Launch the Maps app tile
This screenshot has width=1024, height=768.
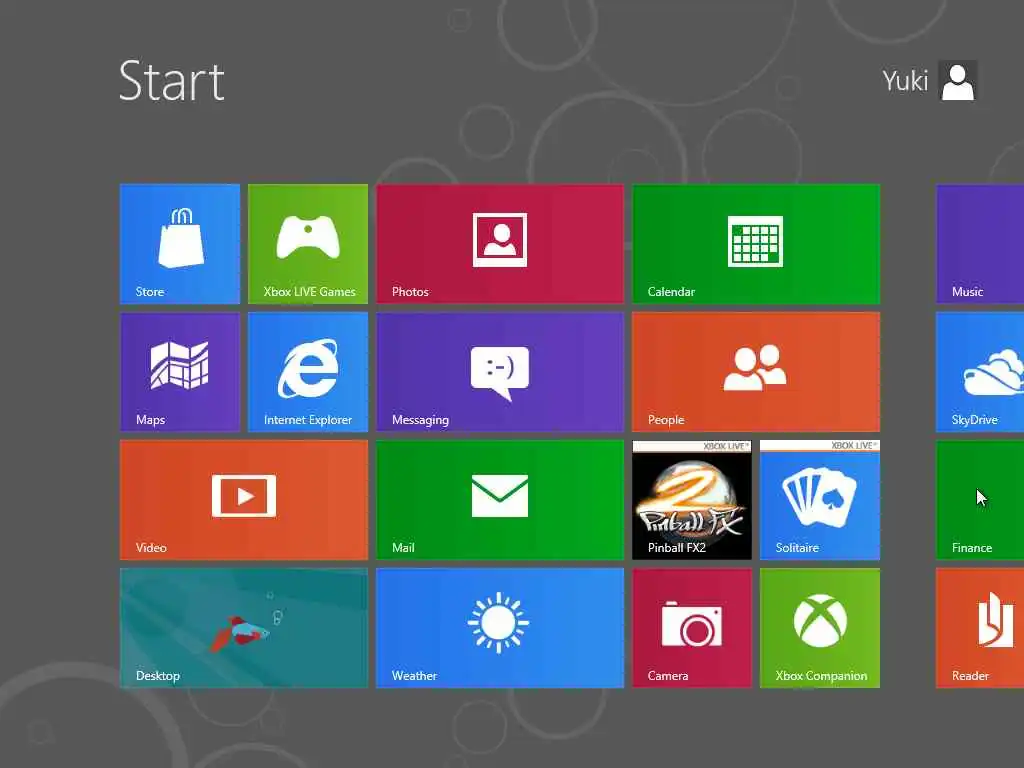point(180,372)
